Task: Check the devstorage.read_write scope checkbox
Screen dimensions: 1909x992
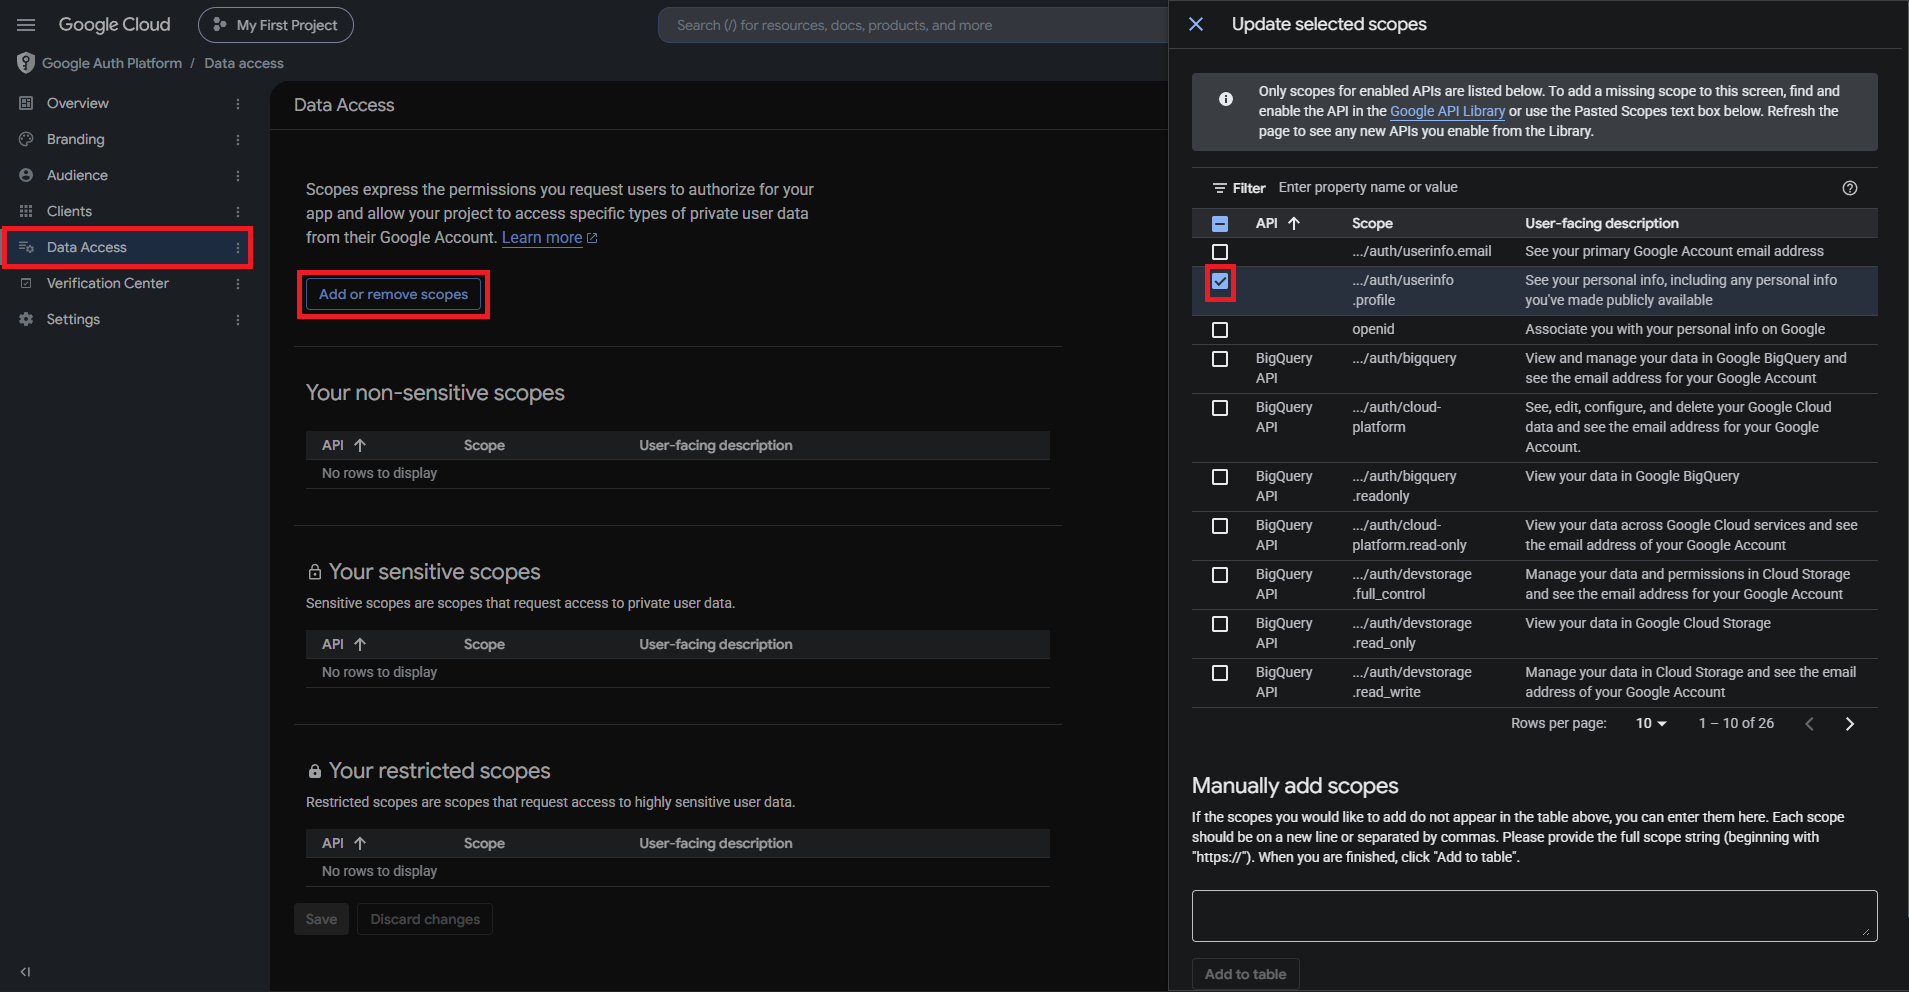Action: tap(1220, 673)
